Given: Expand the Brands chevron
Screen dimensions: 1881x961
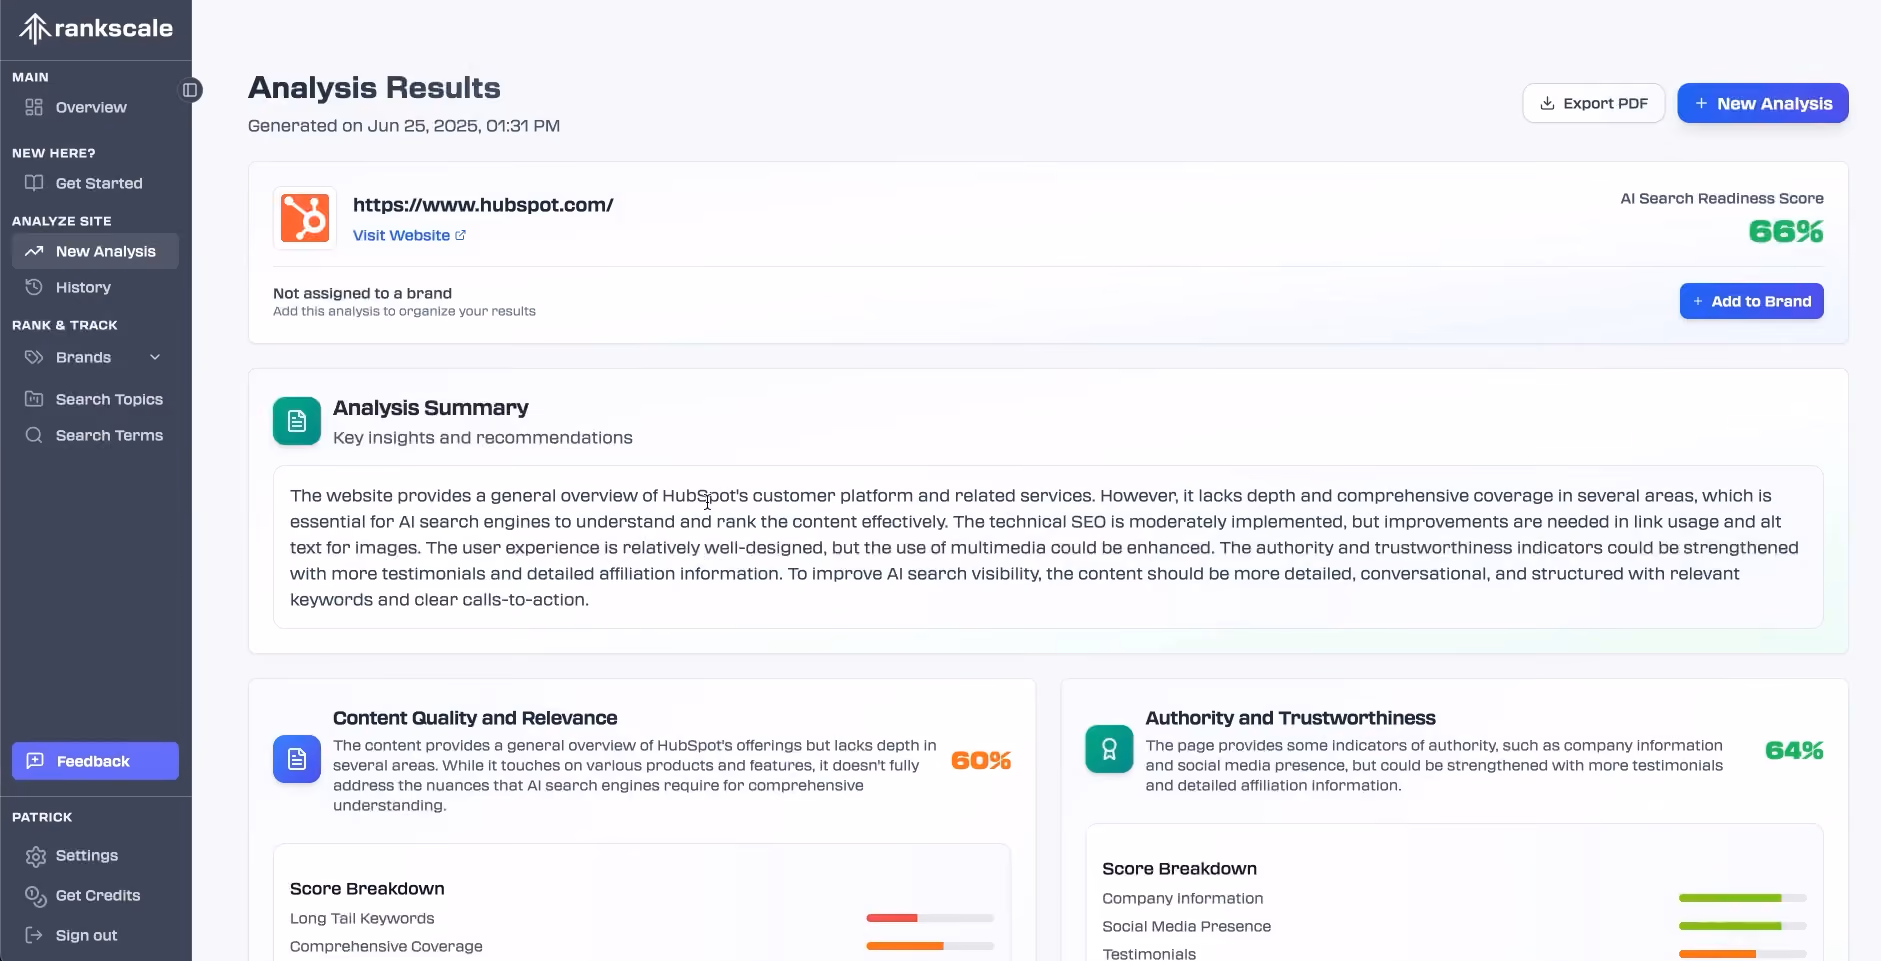Looking at the screenshot, I should click(155, 357).
